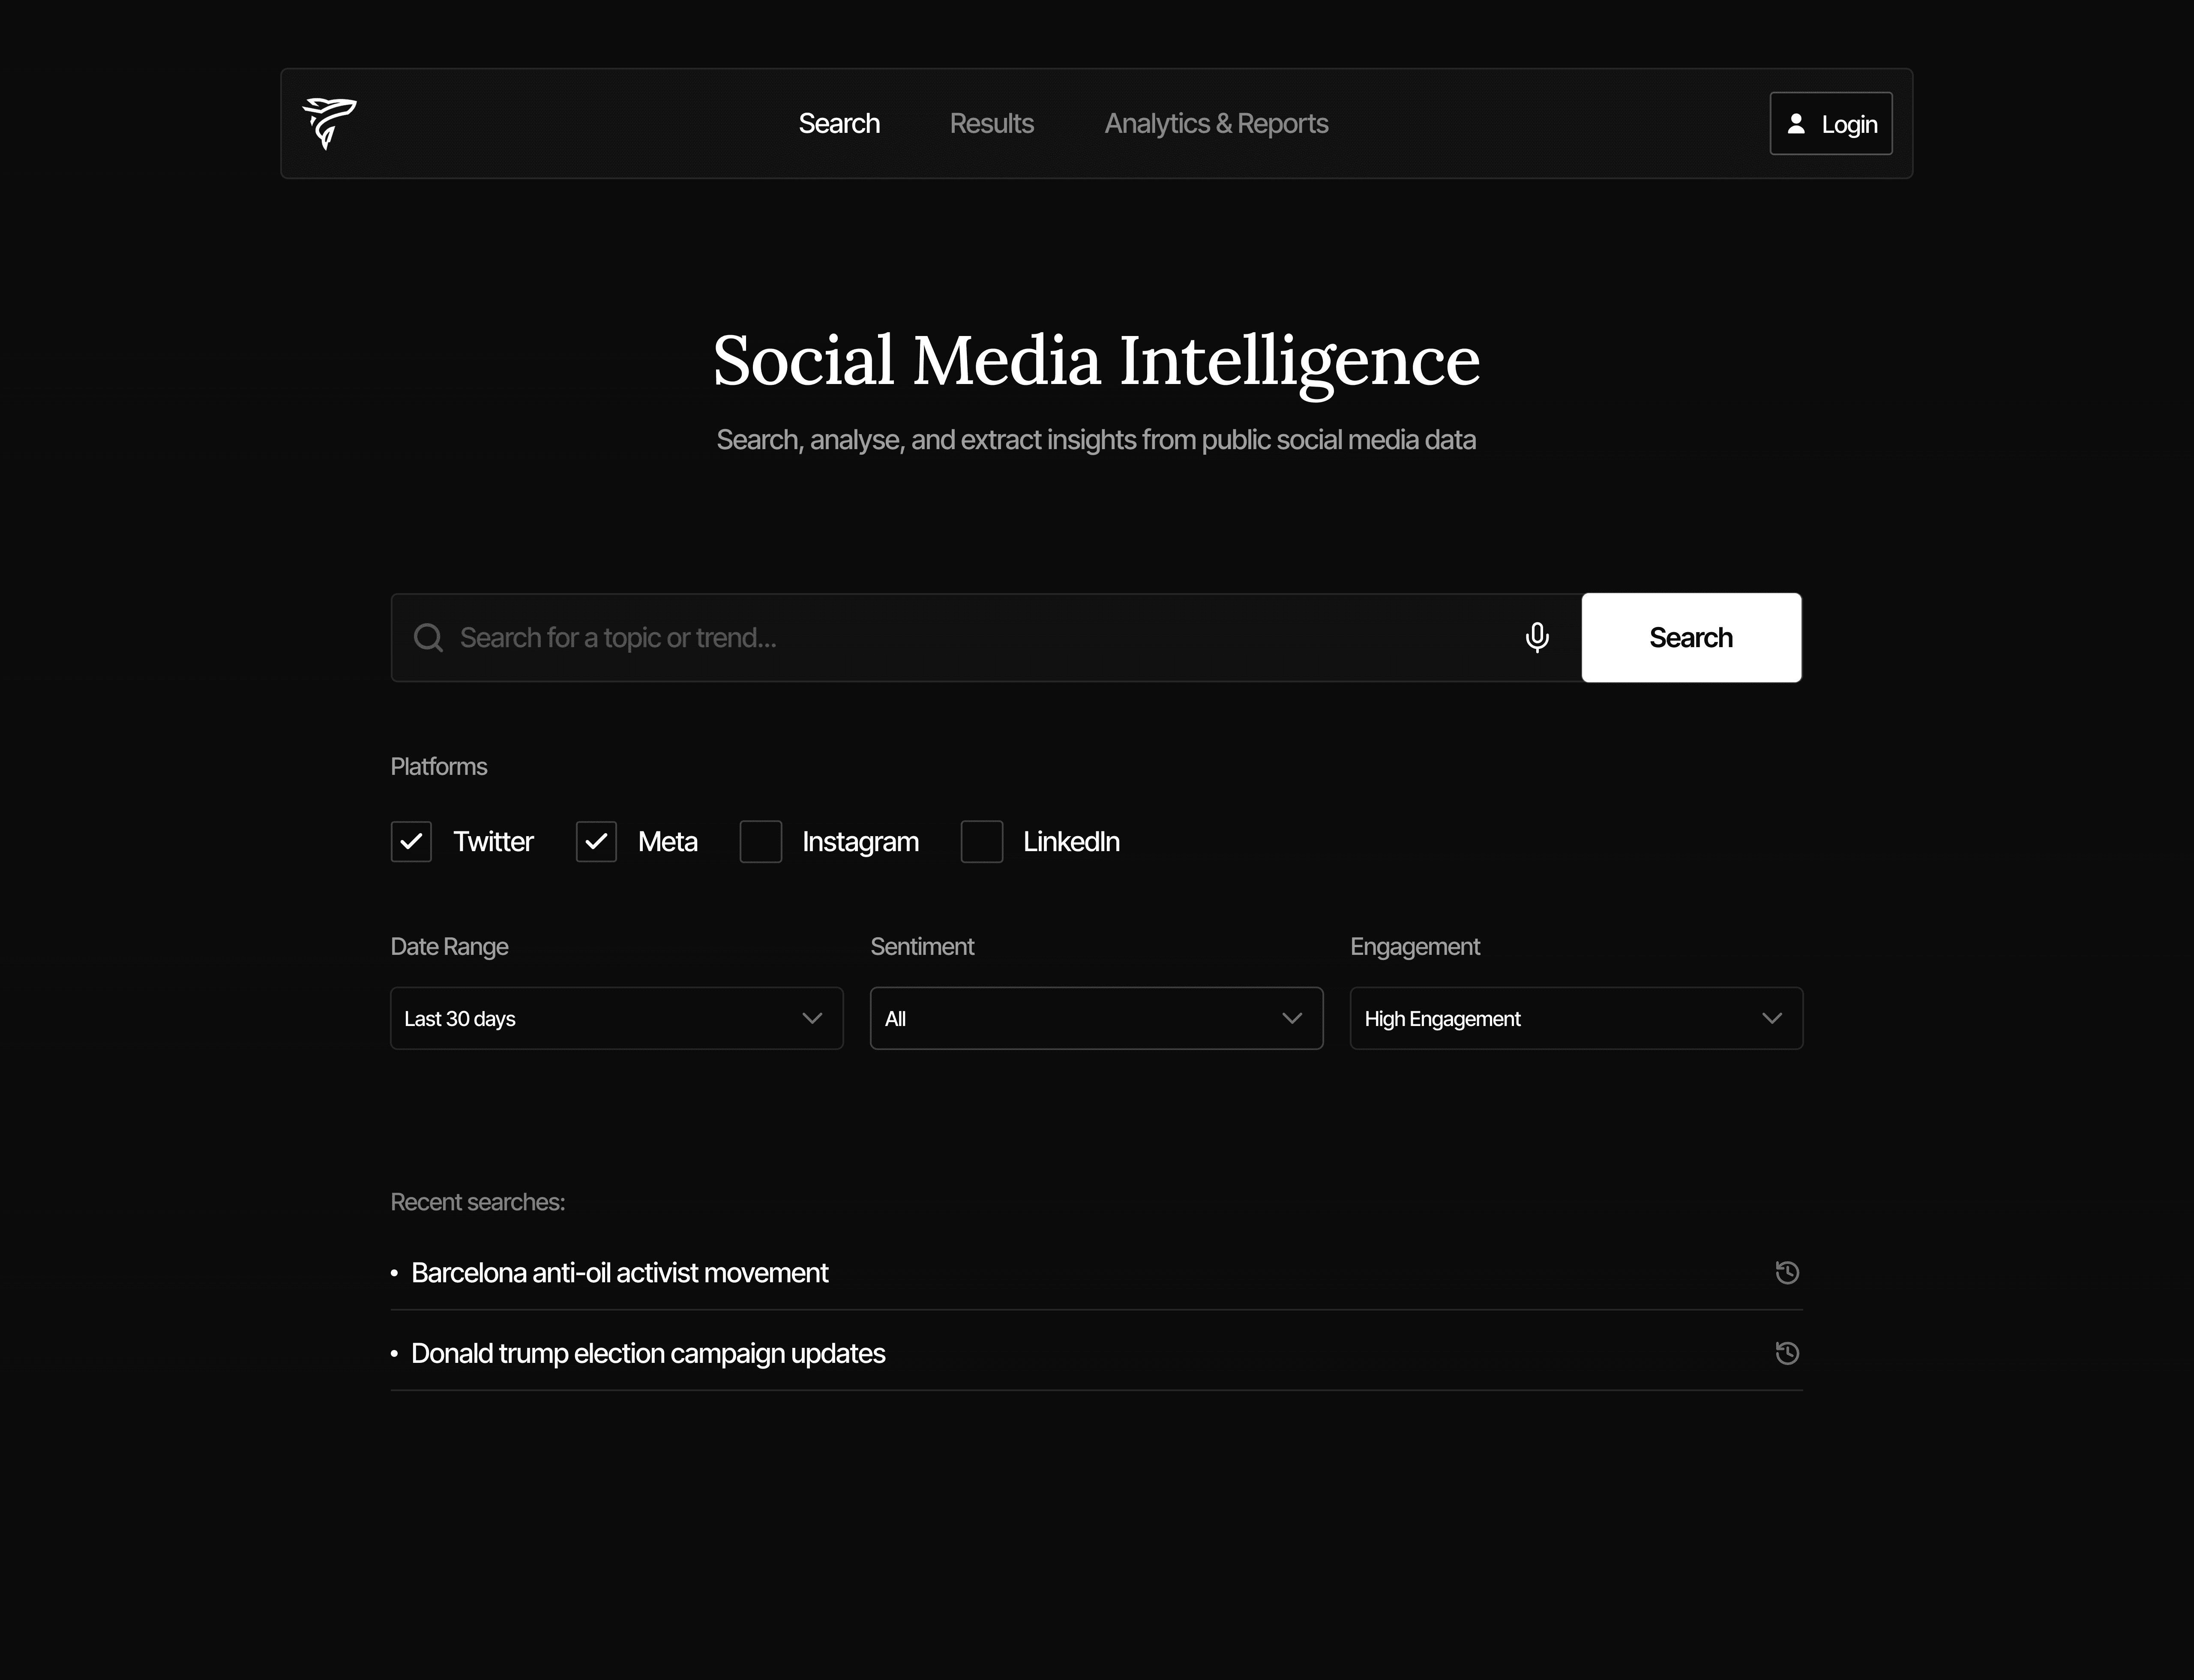Click history icon for Barcelona search
This screenshot has height=1680, width=2194.
1787,1272
